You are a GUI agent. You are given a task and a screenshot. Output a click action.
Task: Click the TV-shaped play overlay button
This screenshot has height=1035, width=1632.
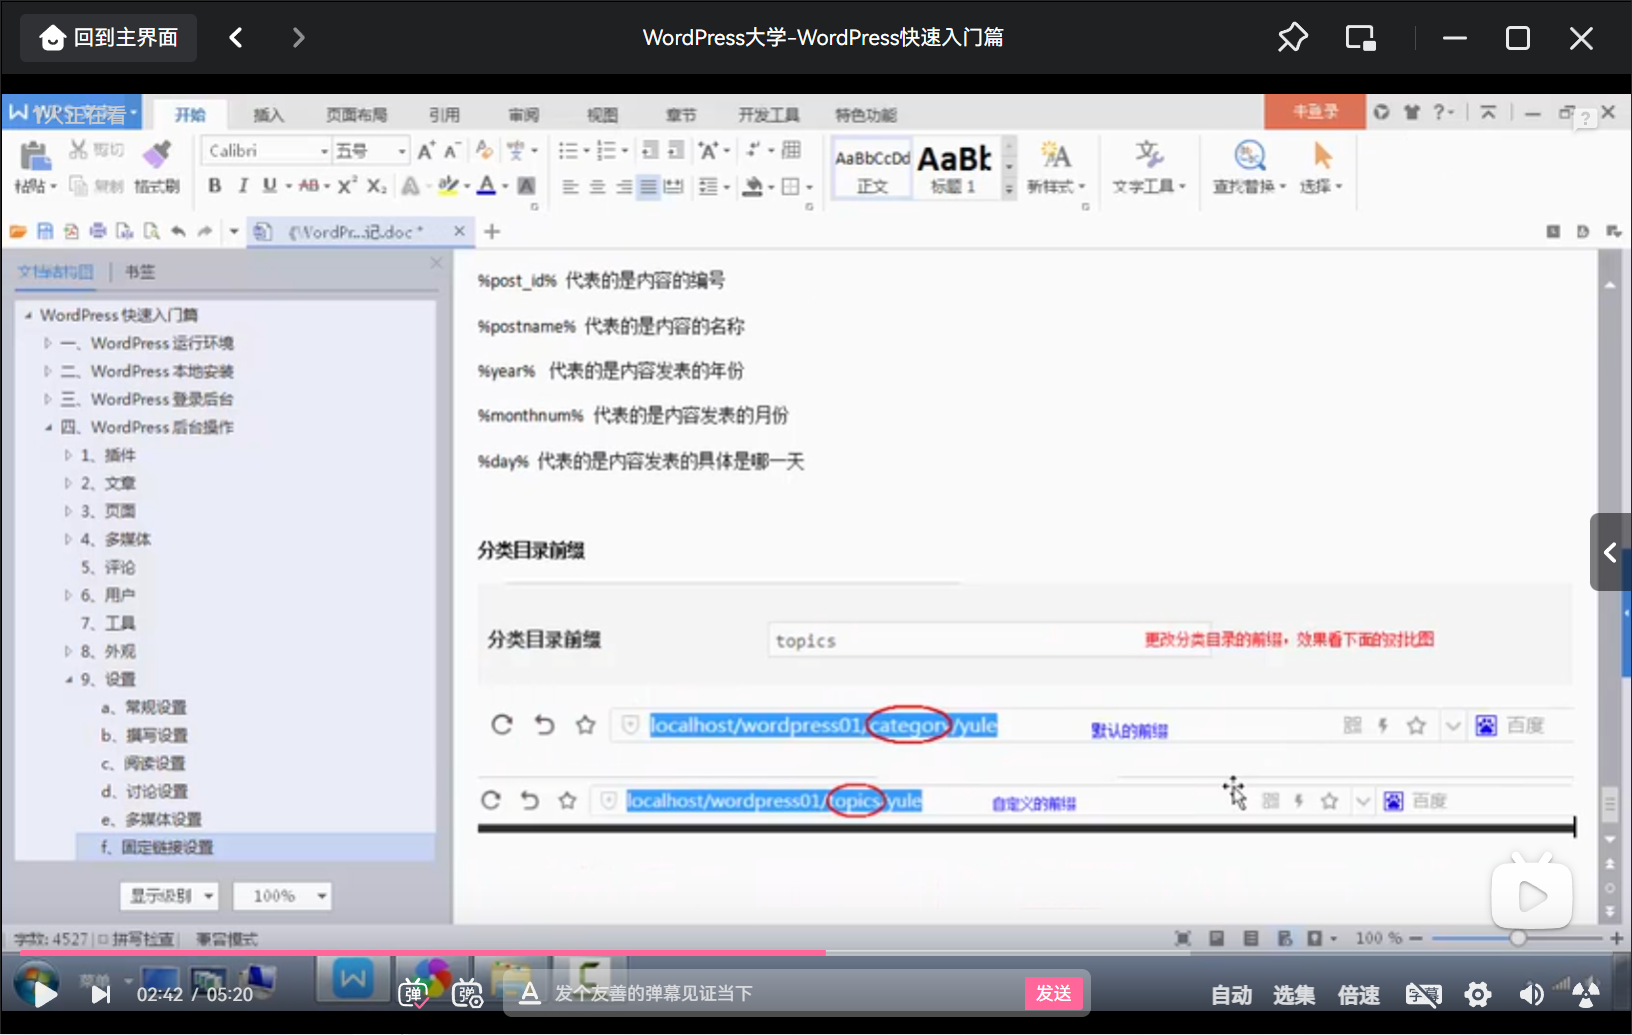1532,893
